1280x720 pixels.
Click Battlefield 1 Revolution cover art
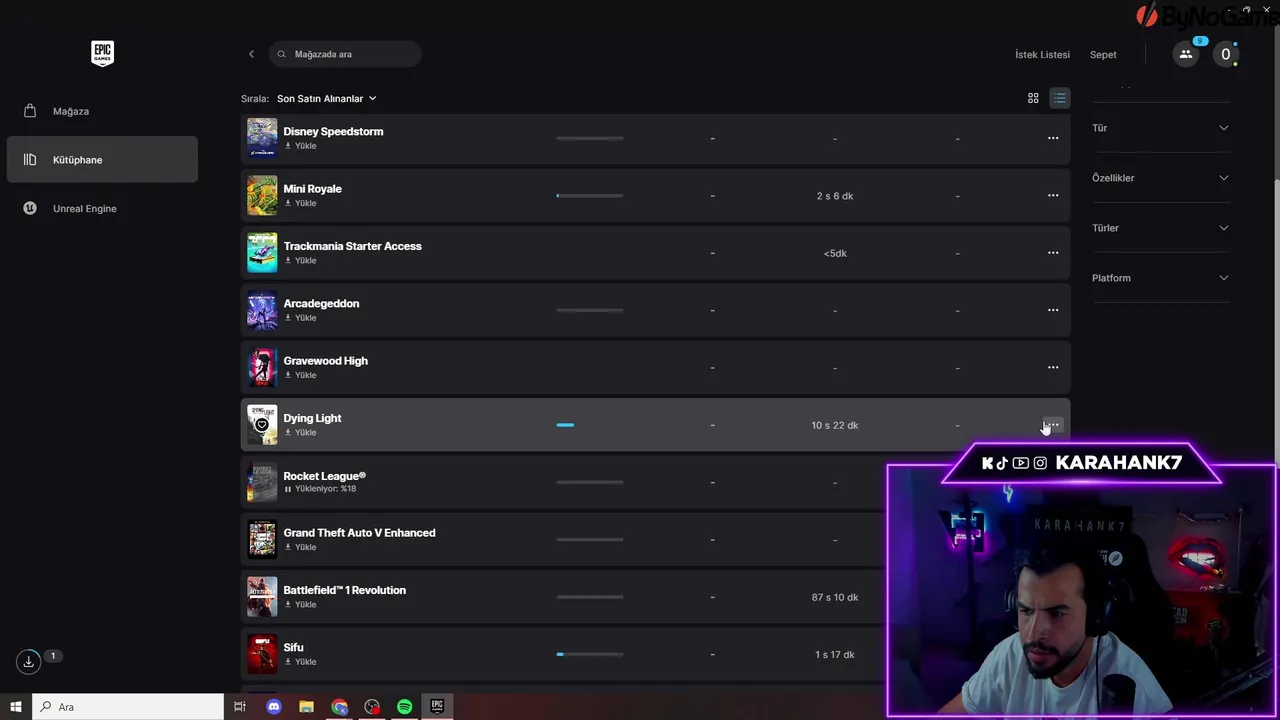(x=262, y=597)
